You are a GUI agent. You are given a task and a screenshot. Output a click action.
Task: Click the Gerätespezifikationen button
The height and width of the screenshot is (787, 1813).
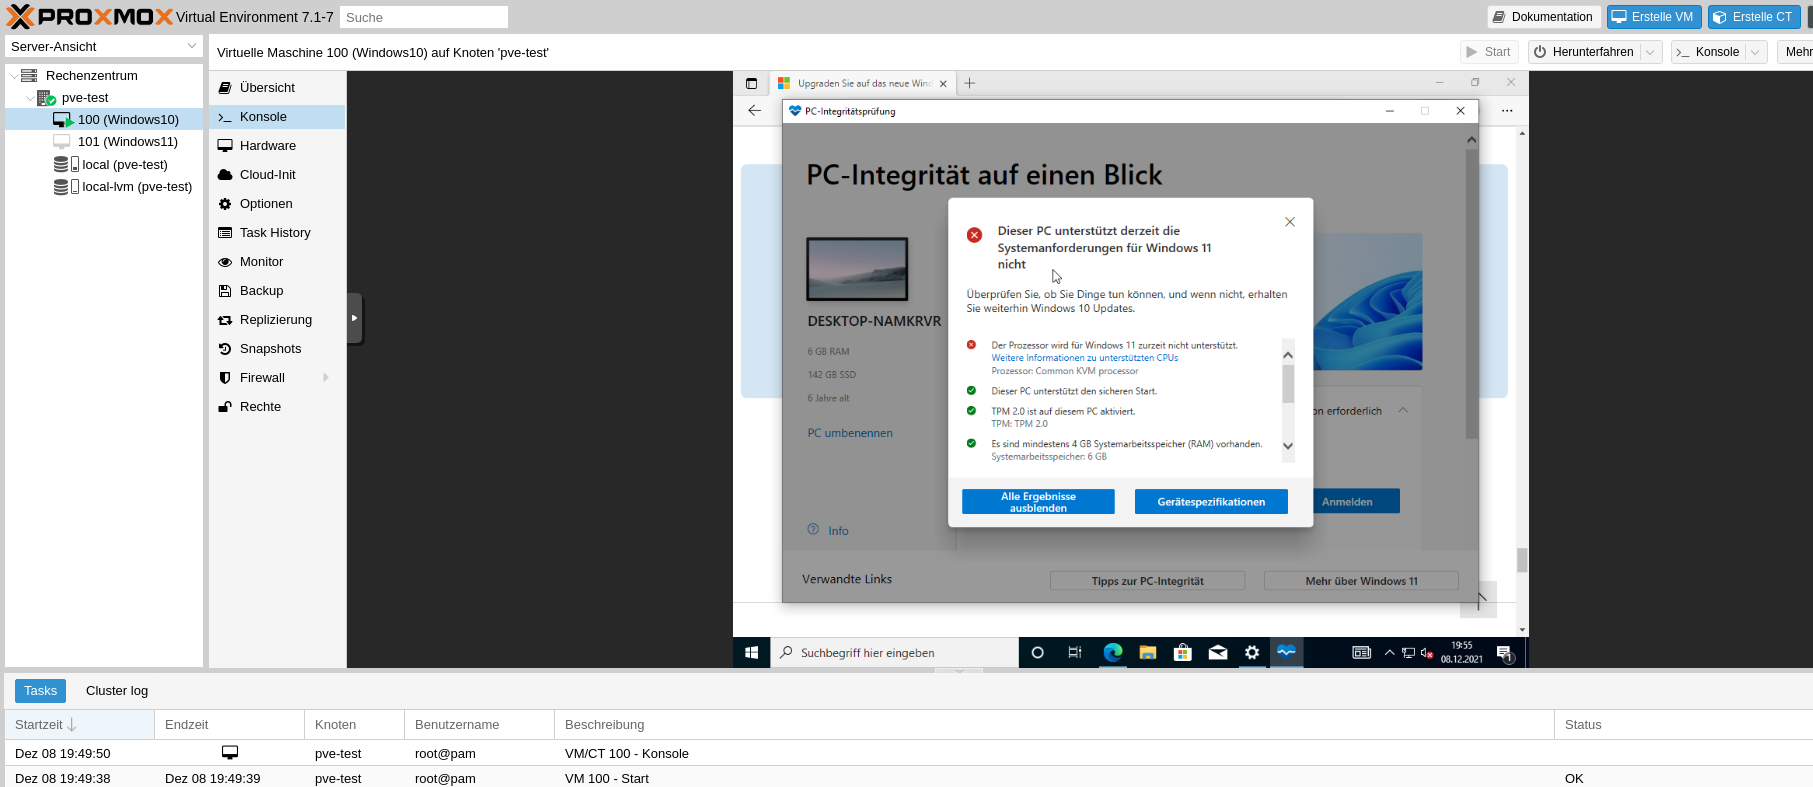point(1211,502)
